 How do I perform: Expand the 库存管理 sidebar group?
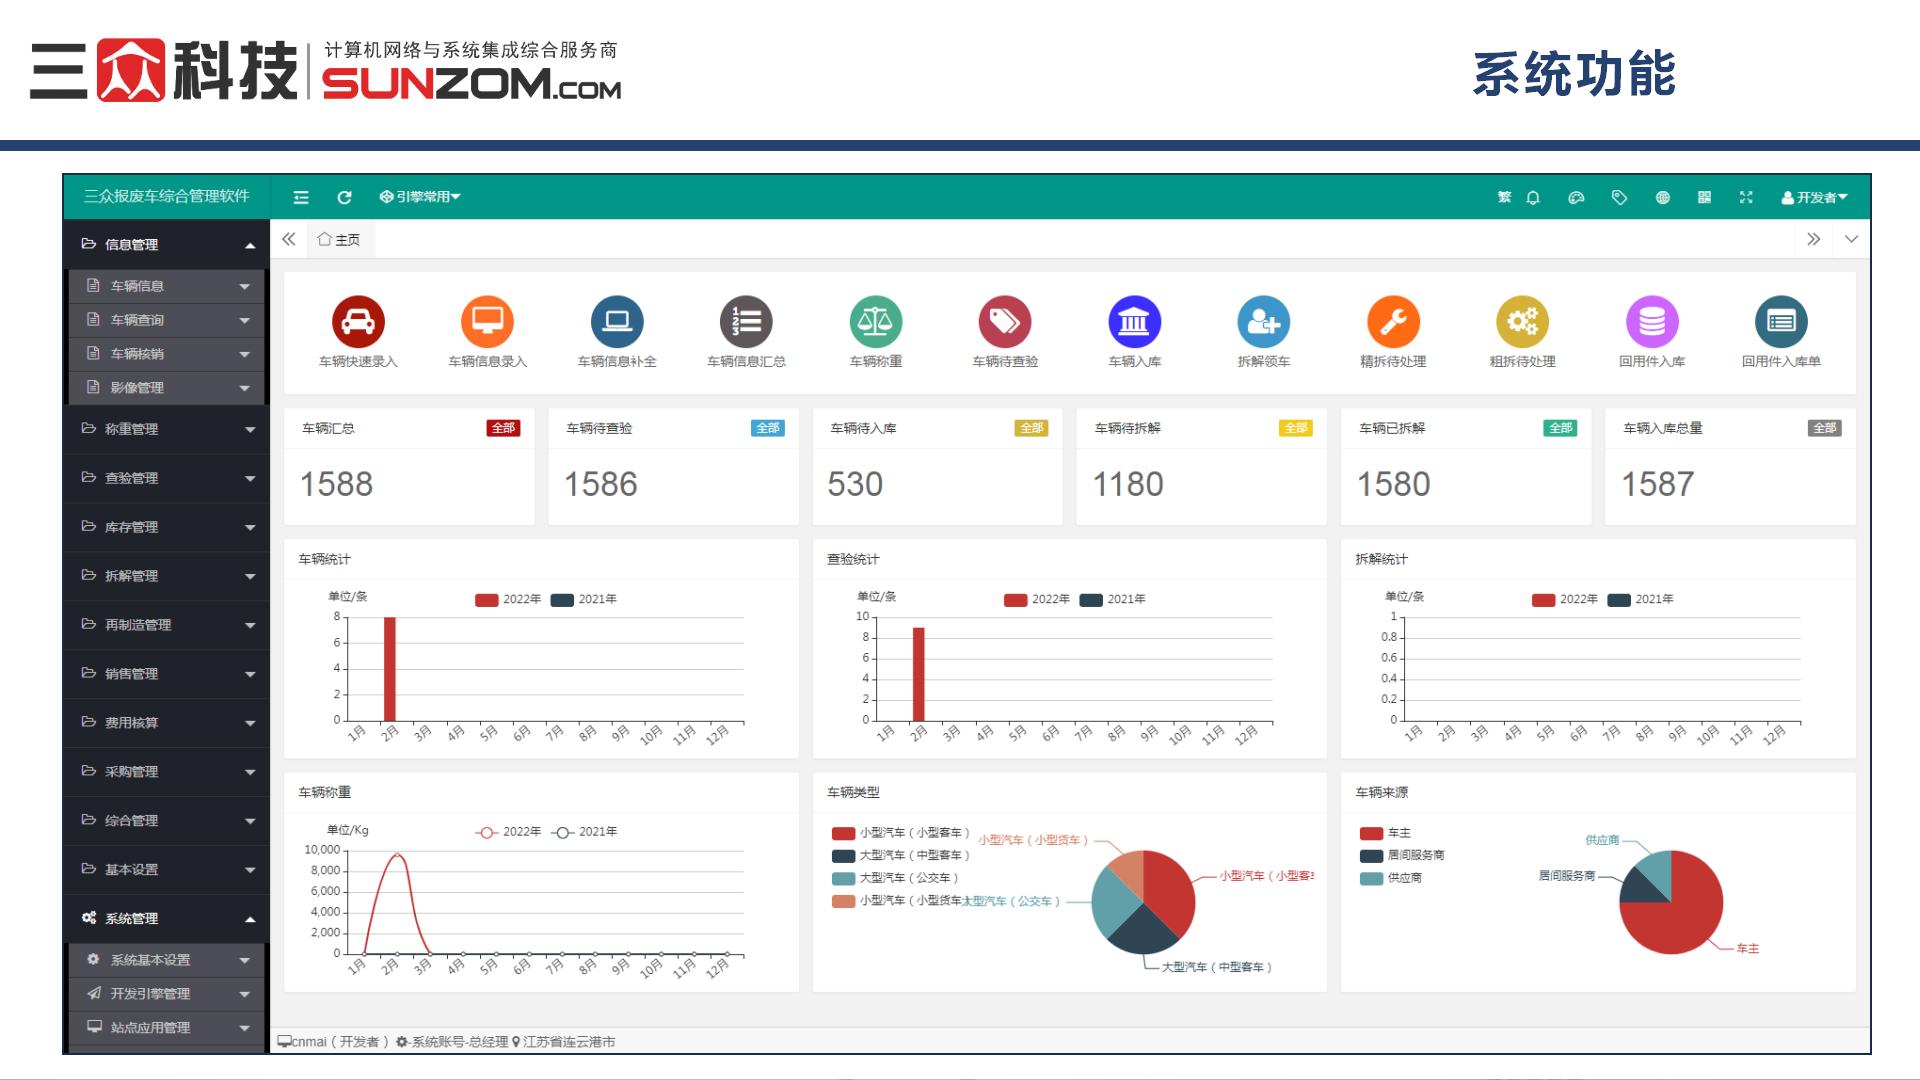pos(166,527)
